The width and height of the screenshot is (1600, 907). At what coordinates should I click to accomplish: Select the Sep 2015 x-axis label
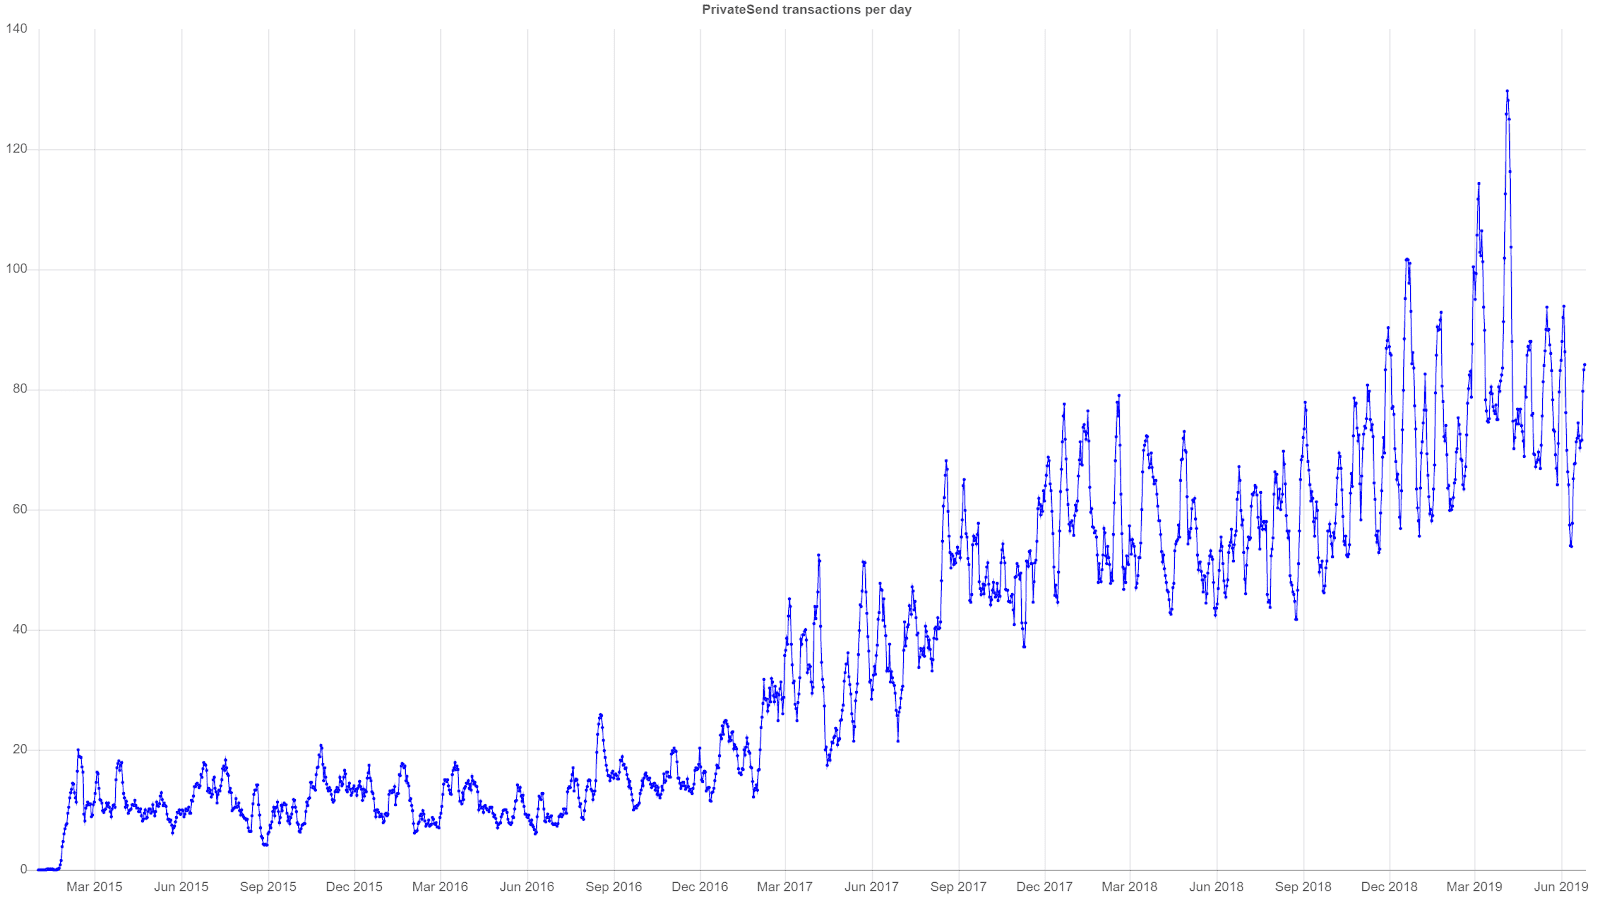268,887
